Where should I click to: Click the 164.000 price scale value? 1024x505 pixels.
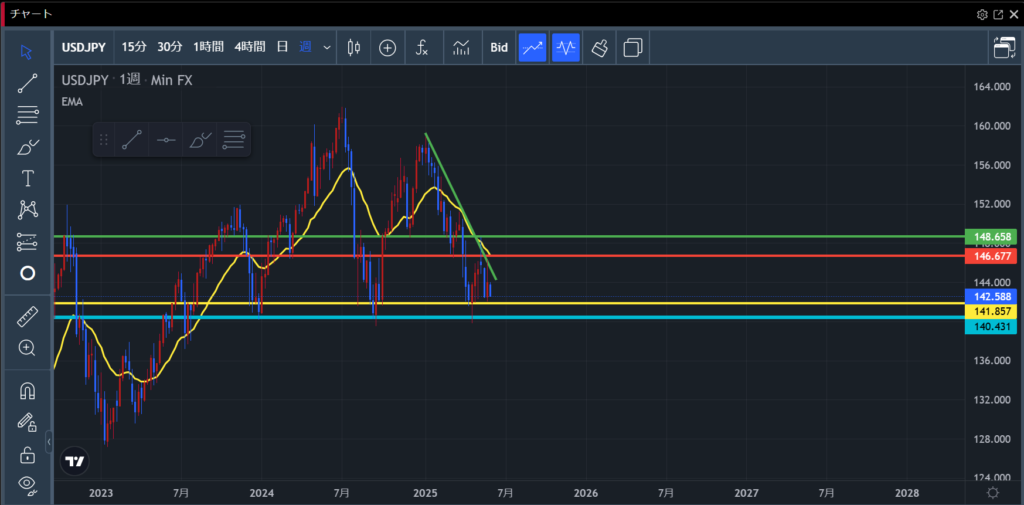992,87
